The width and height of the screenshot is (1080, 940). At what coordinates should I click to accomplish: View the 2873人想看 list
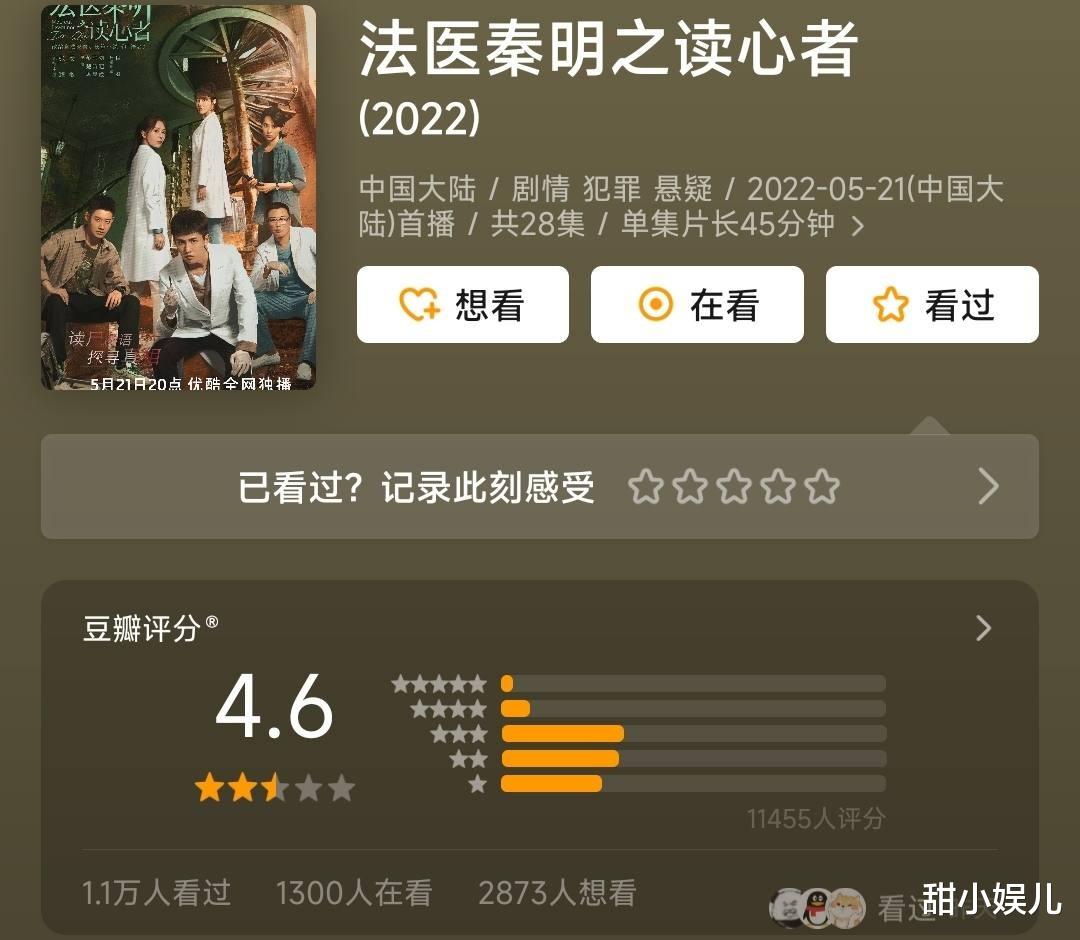[x=557, y=893]
